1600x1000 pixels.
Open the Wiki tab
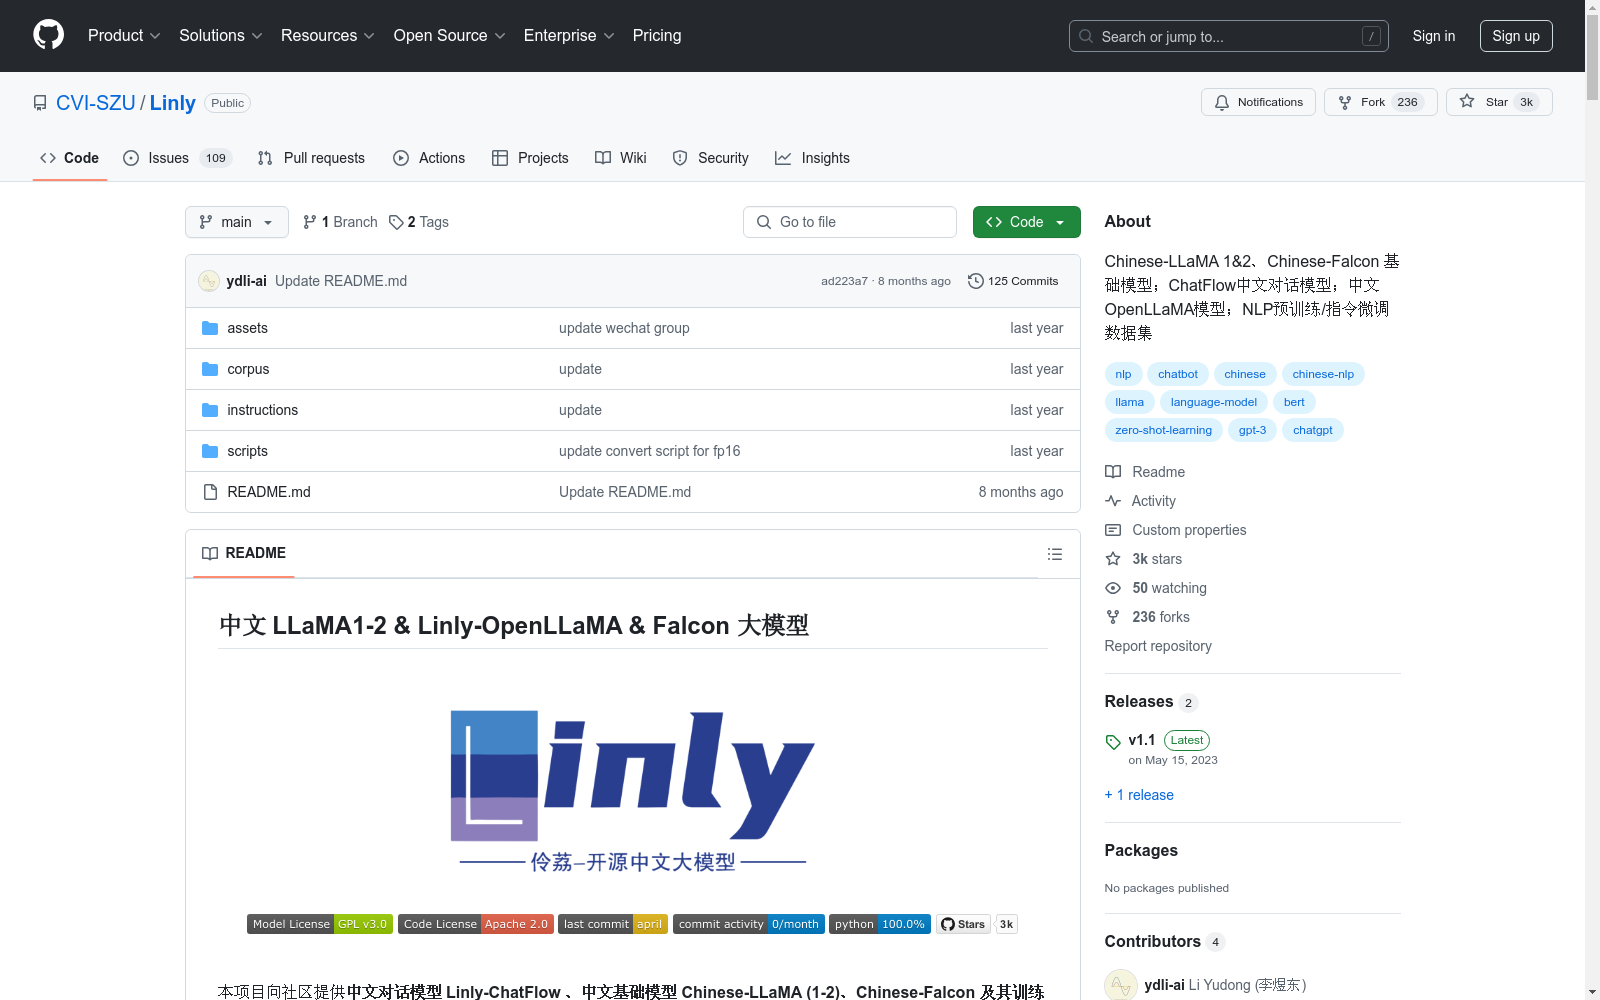(x=621, y=158)
